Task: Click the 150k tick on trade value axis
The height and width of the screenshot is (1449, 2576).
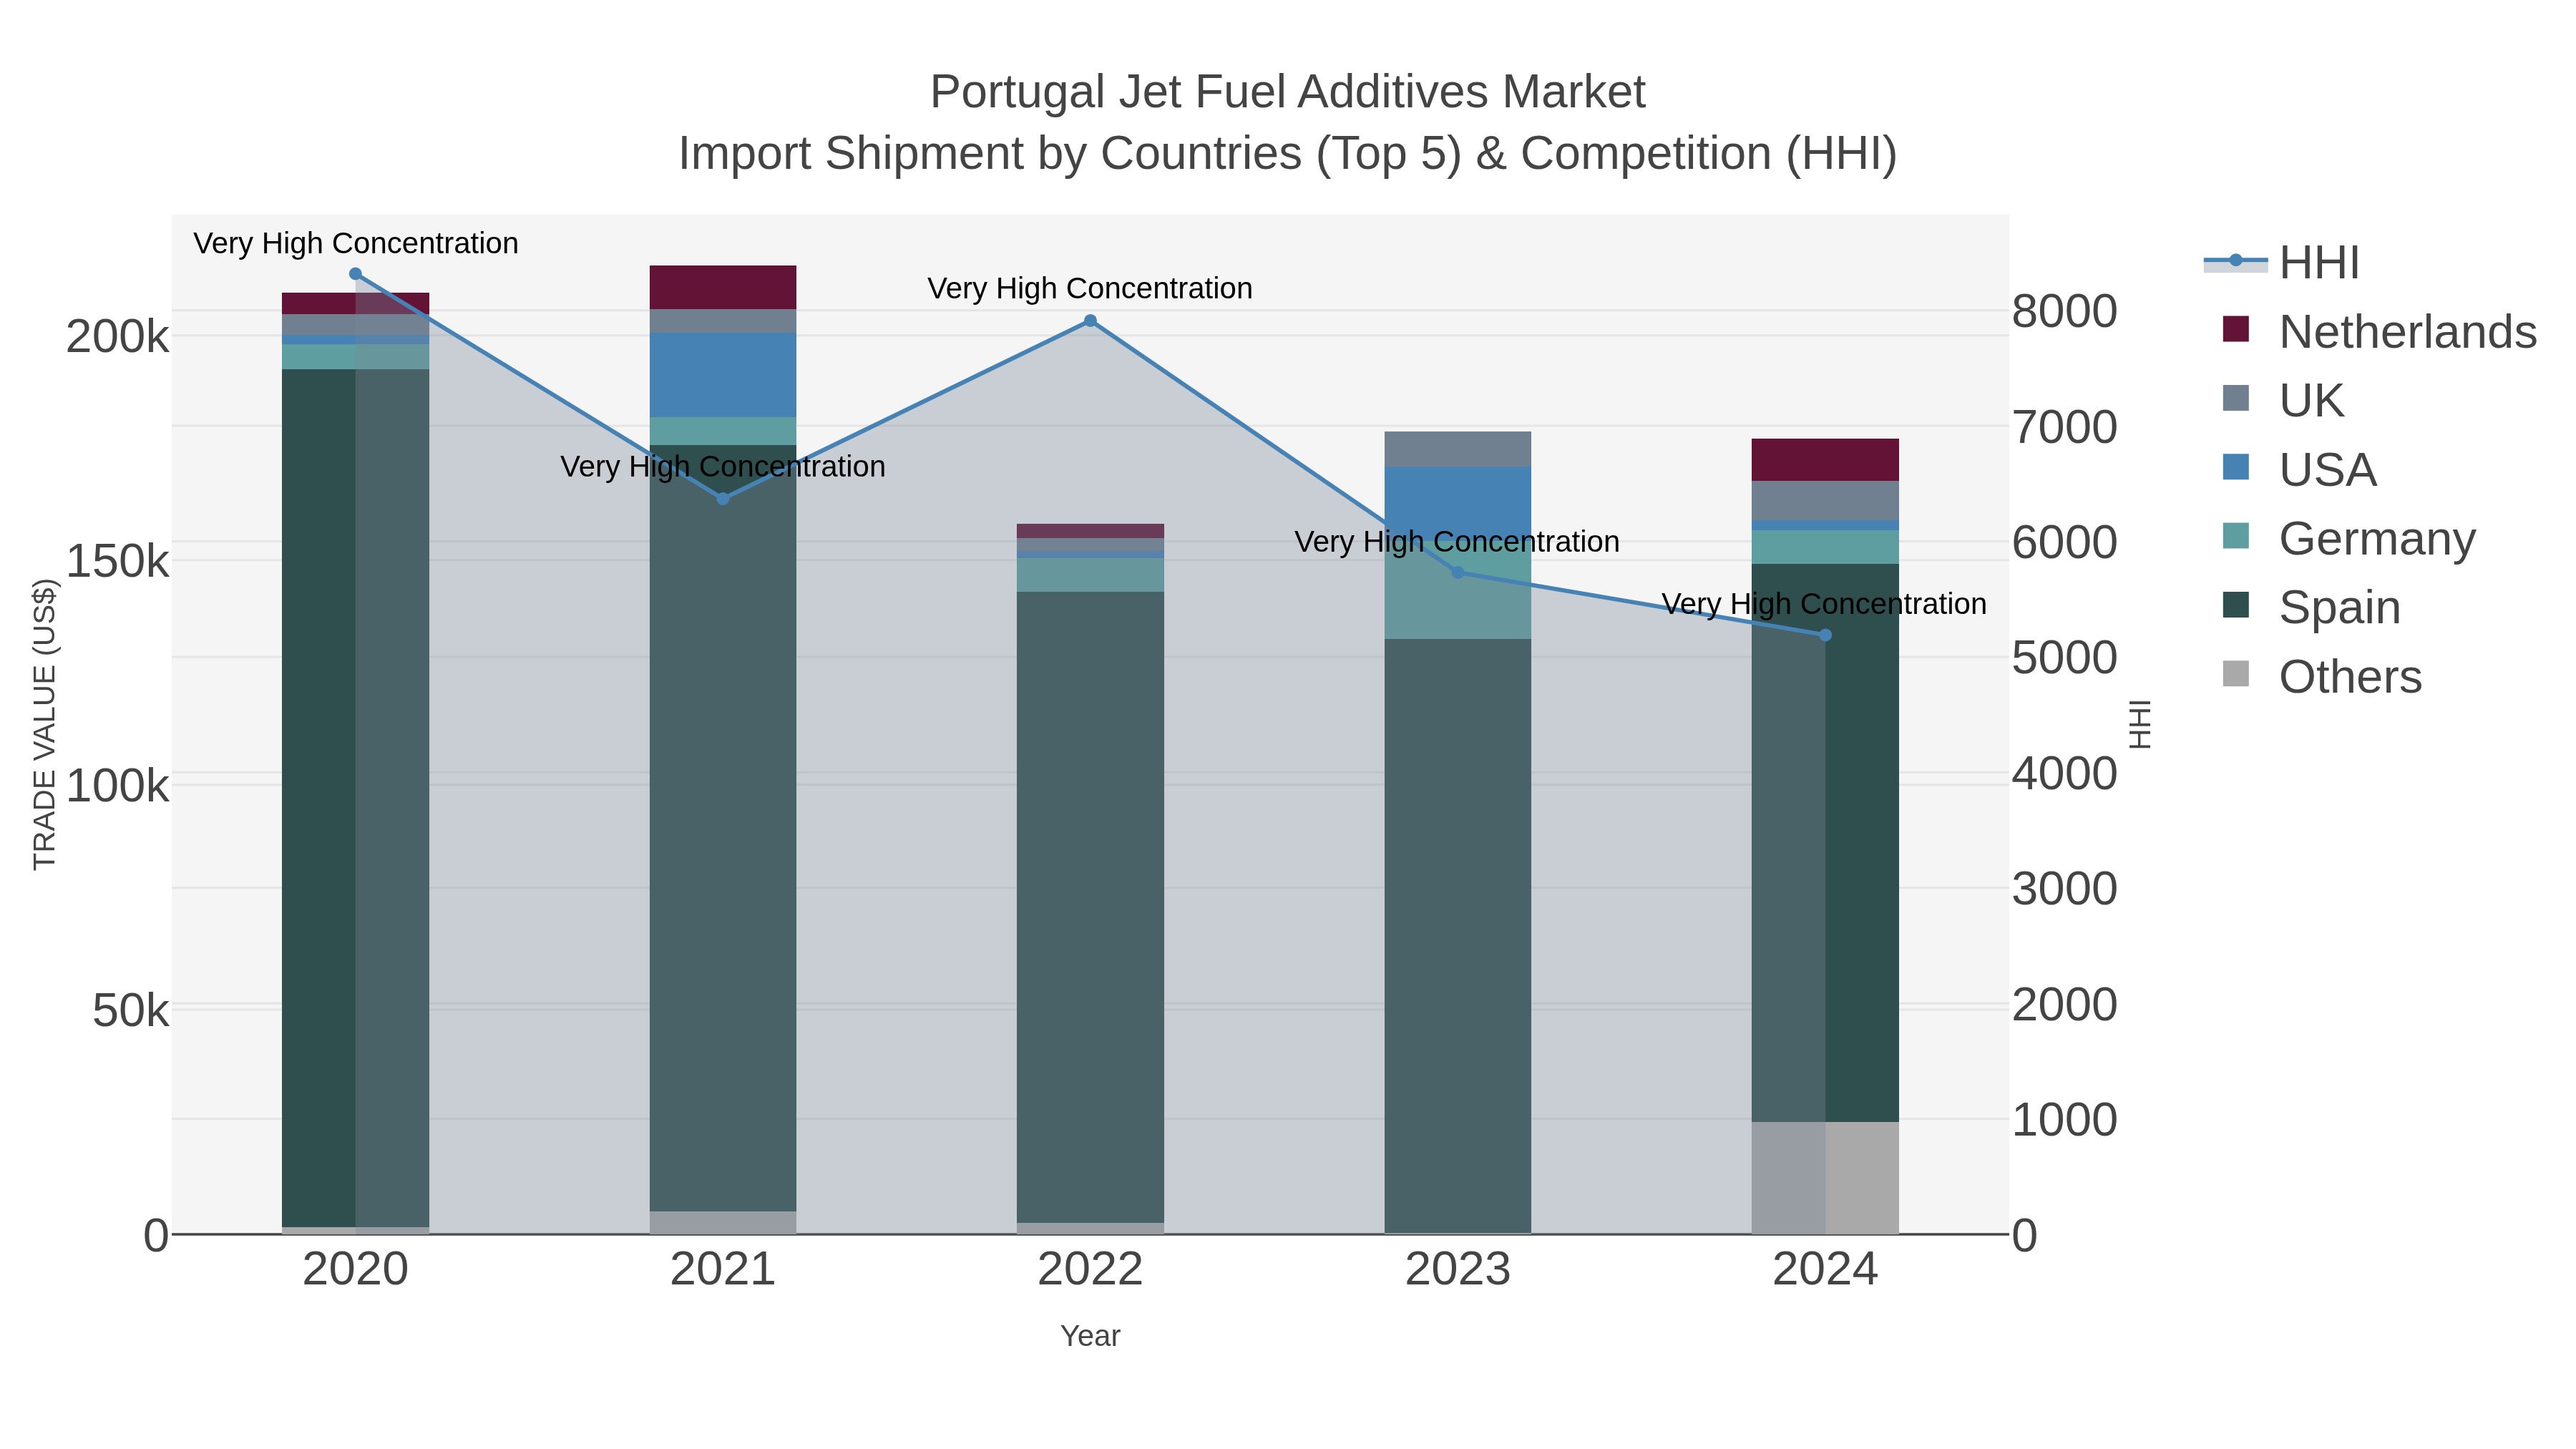Action: (118, 562)
